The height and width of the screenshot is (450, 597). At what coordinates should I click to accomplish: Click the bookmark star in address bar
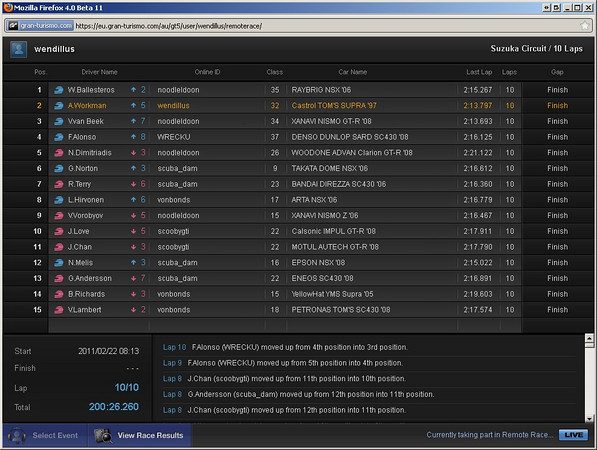585,26
